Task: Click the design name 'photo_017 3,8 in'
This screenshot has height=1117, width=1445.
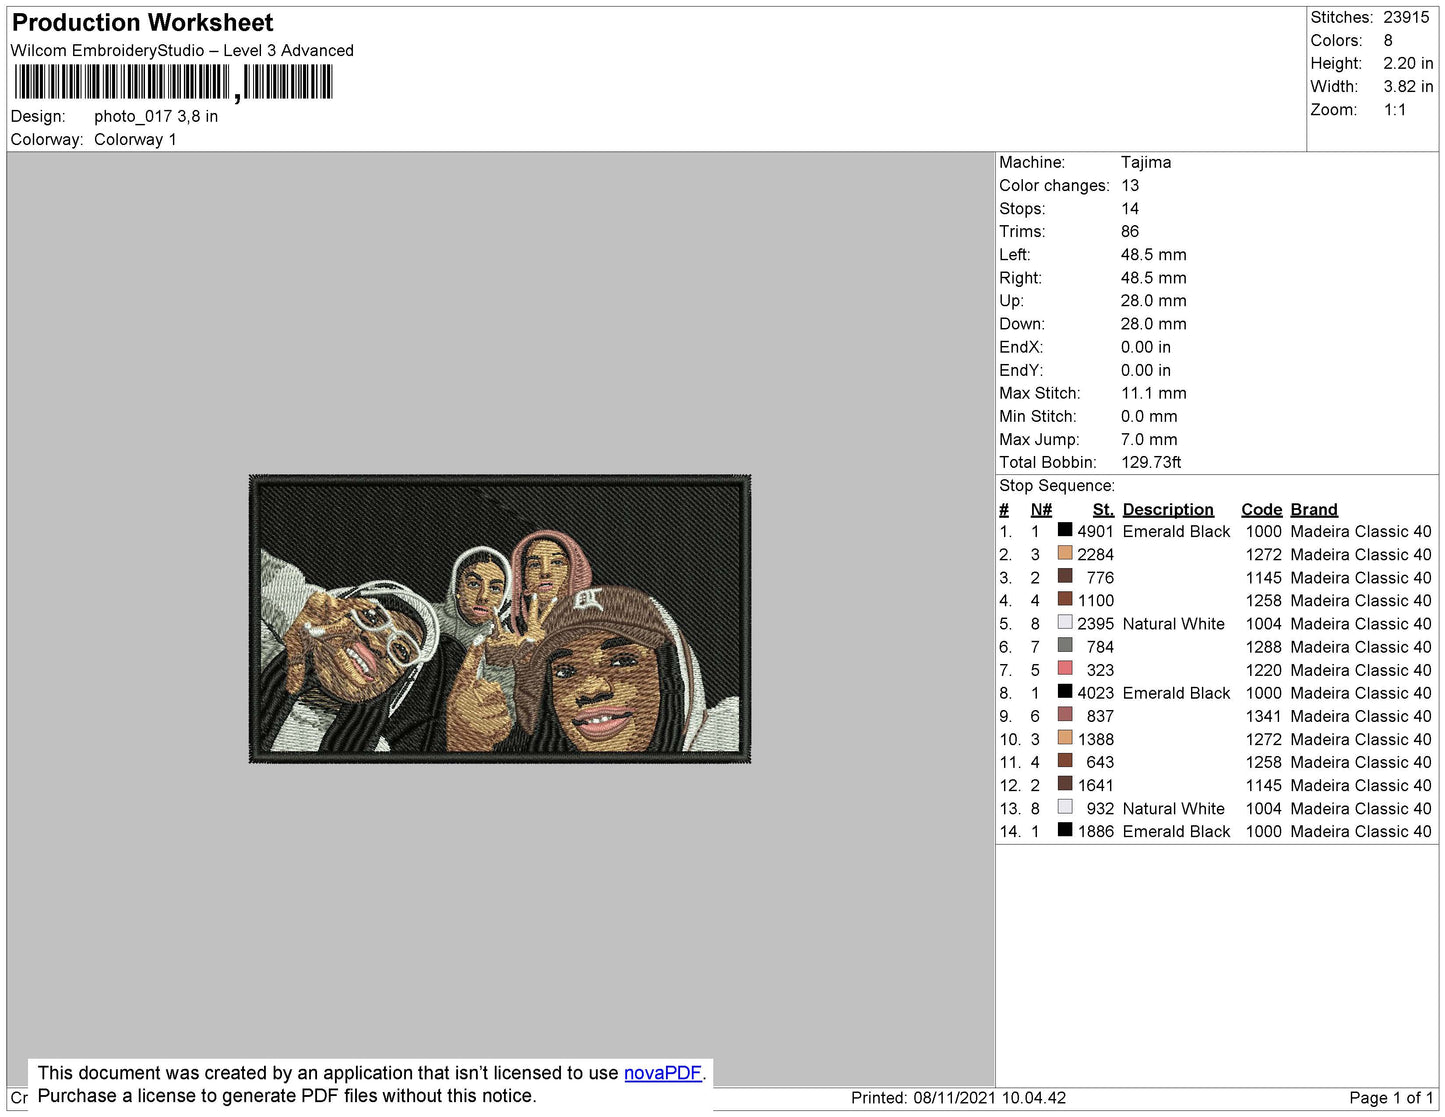Action: click(x=156, y=116)
